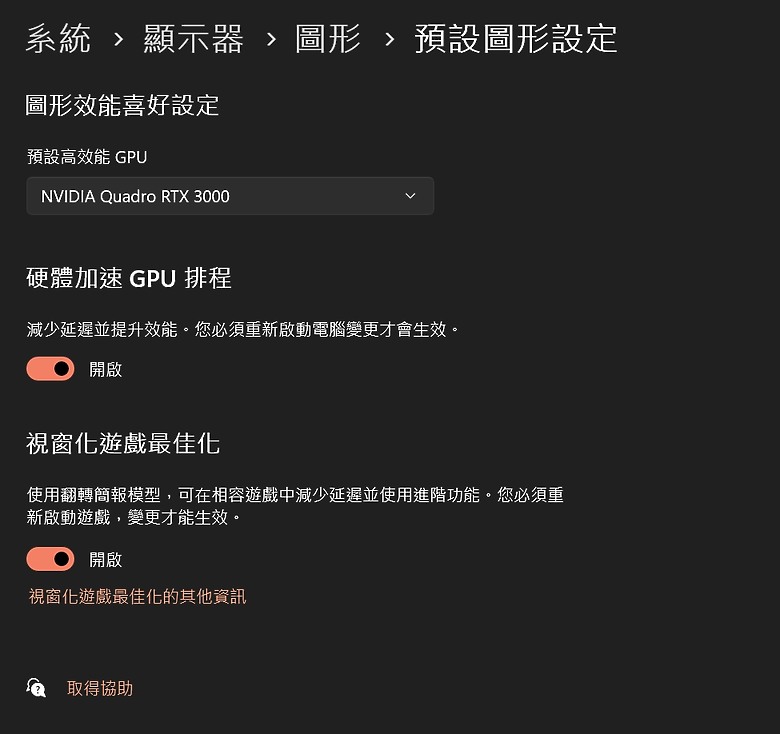Image resolution: width=780 pixels, height=734 pixels.
Task: Click the chevron after 圖形 breadcrumb
Action: coord(389,40)
